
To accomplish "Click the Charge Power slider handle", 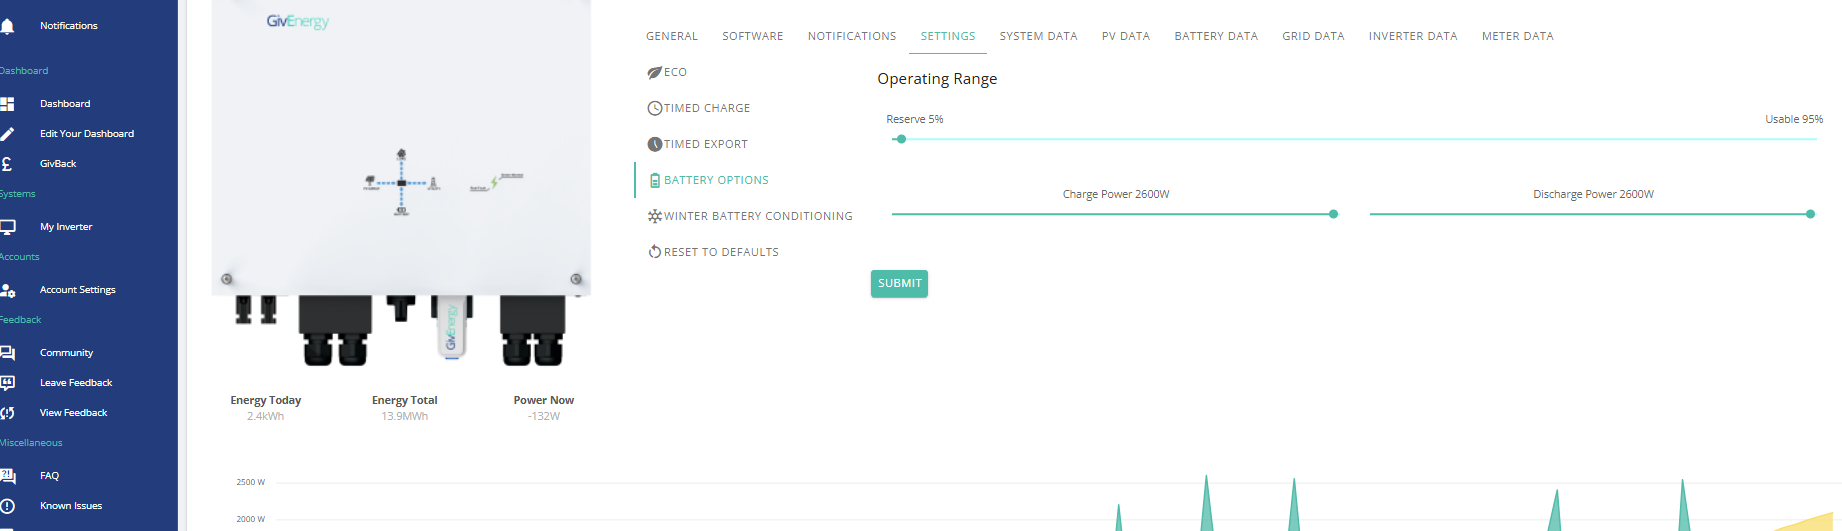I will 1333,214.
